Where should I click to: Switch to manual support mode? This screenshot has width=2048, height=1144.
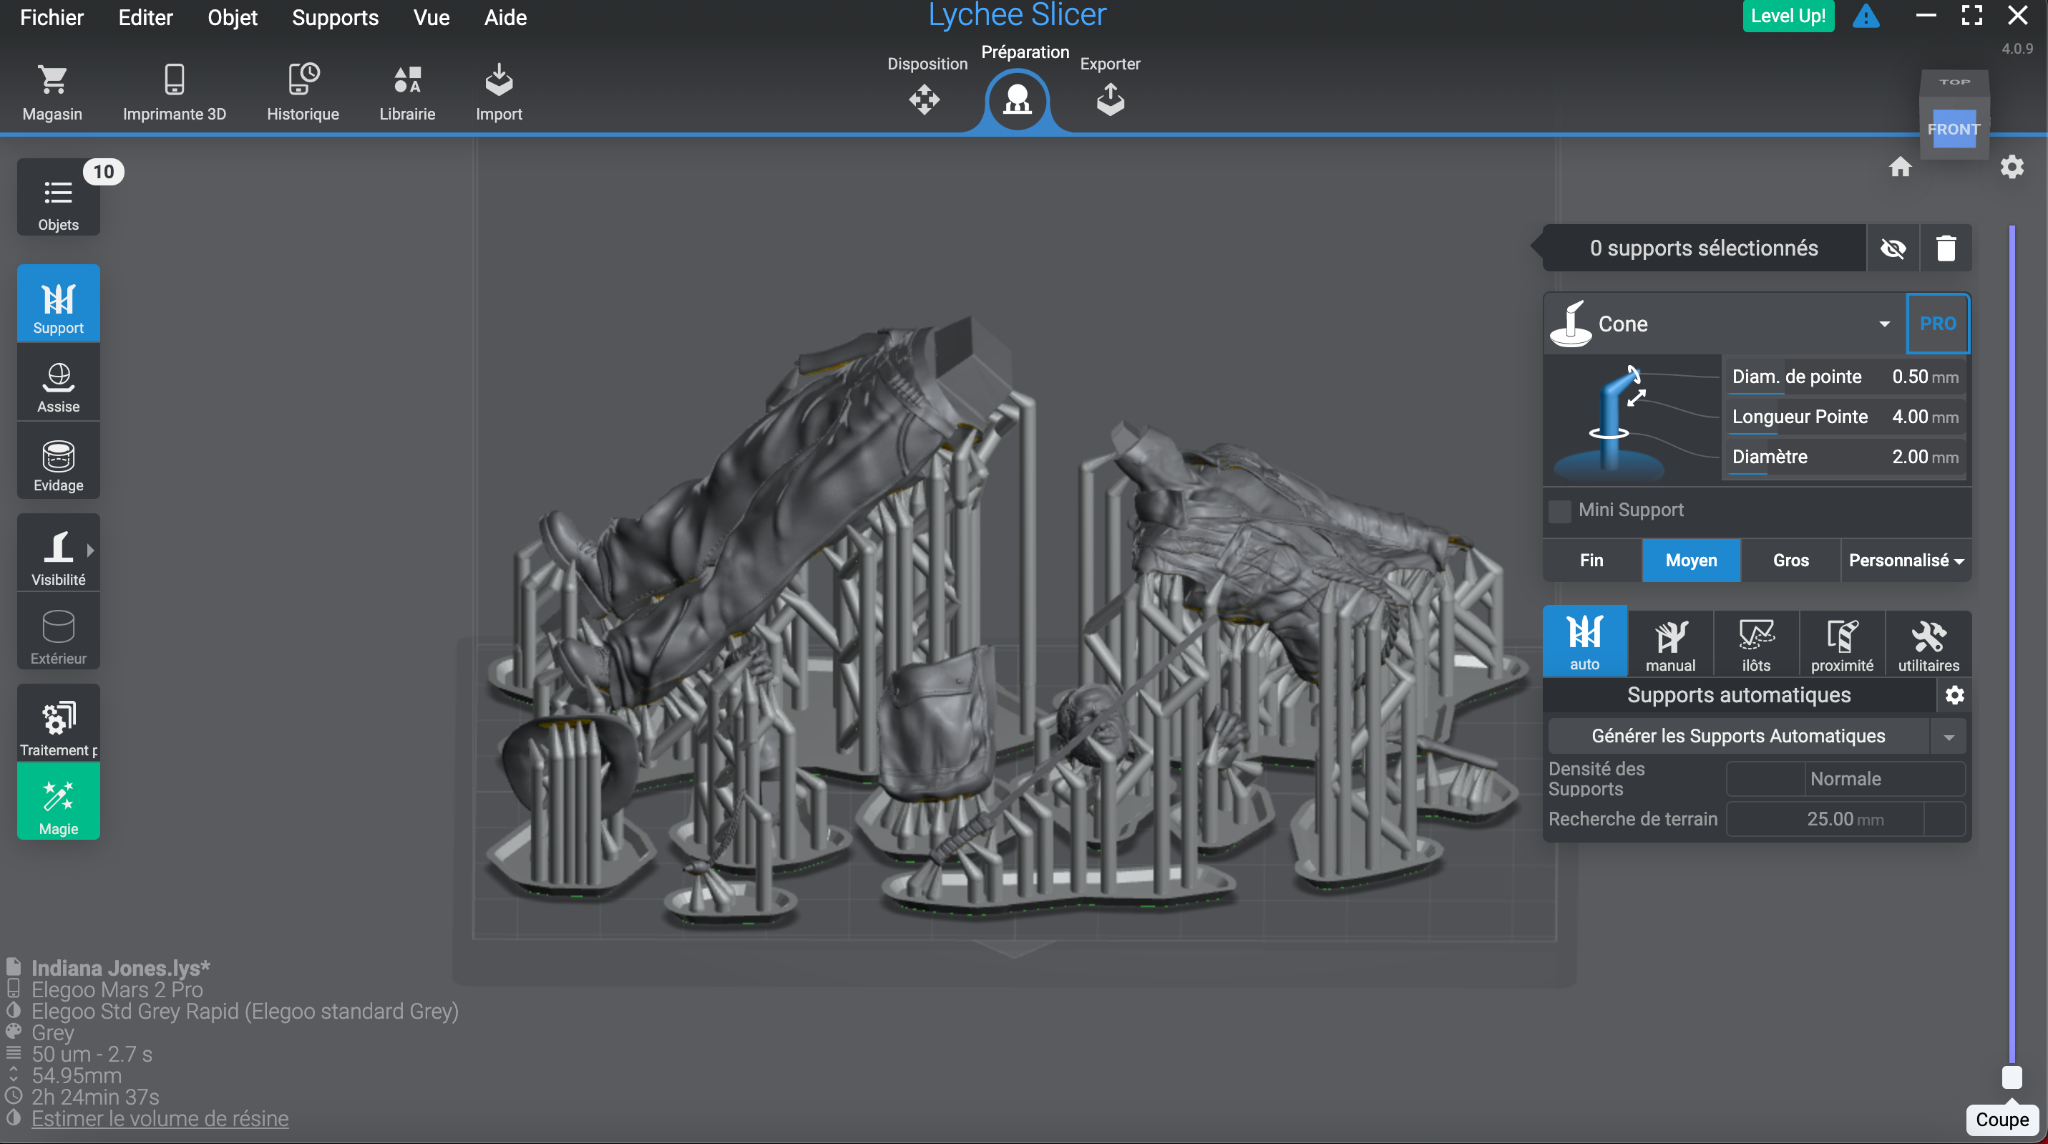pyautogui.click(x=1670, y=645)
